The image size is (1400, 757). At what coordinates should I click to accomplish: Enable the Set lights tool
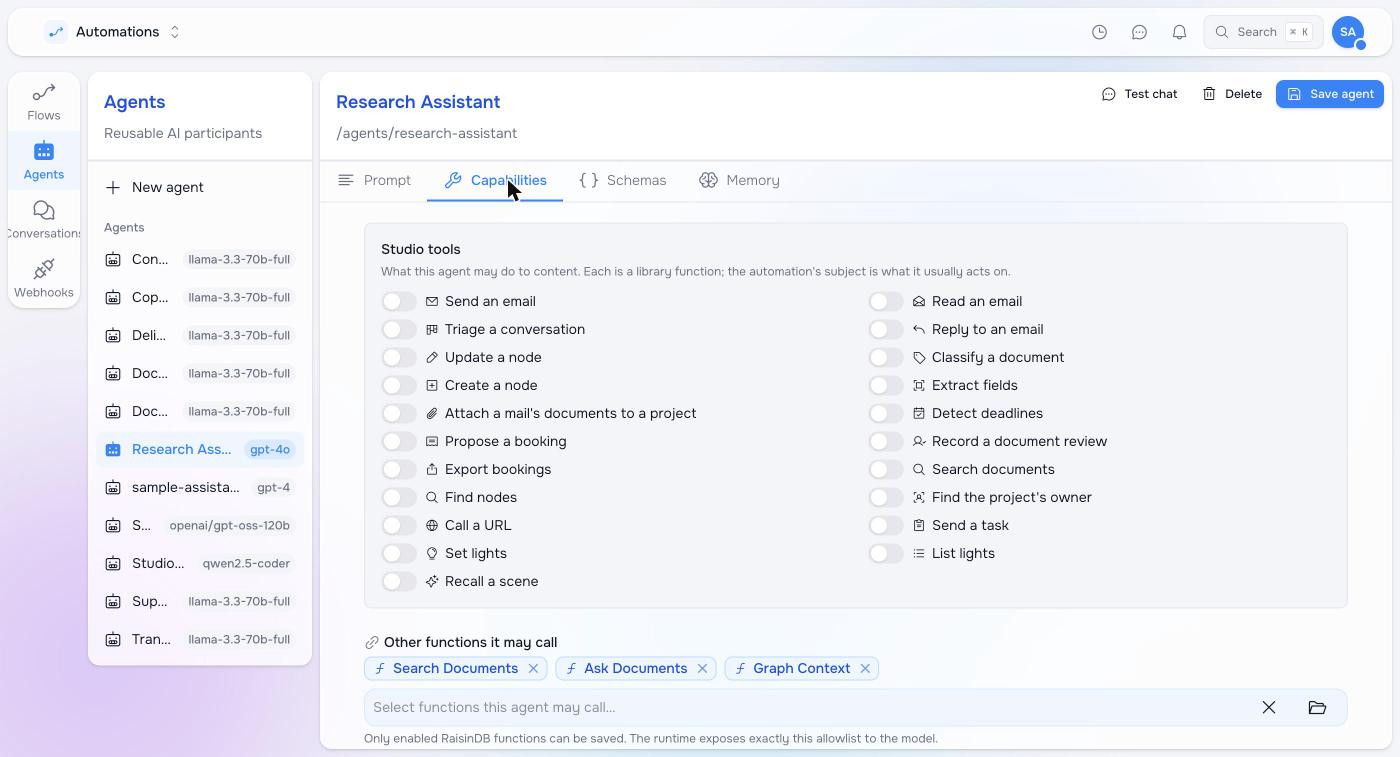(399, 553)
